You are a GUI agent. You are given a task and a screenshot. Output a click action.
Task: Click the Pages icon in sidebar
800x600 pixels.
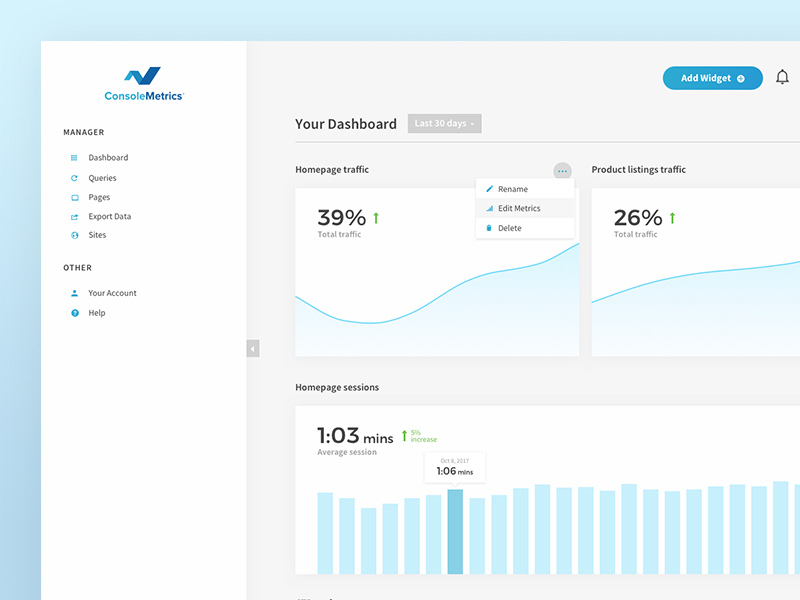pyautogui.click(x=74, y=198)
